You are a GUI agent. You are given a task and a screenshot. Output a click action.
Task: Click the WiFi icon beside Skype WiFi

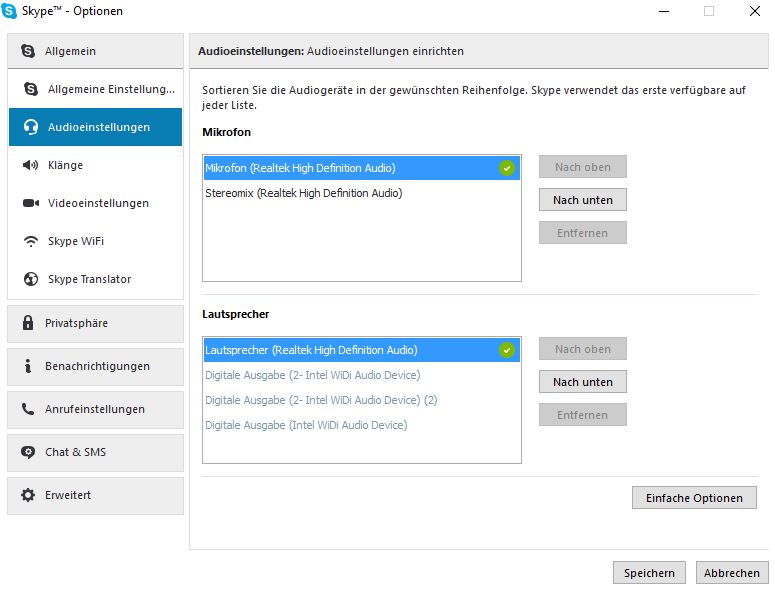pyautogui.click(x=31, y=241)
